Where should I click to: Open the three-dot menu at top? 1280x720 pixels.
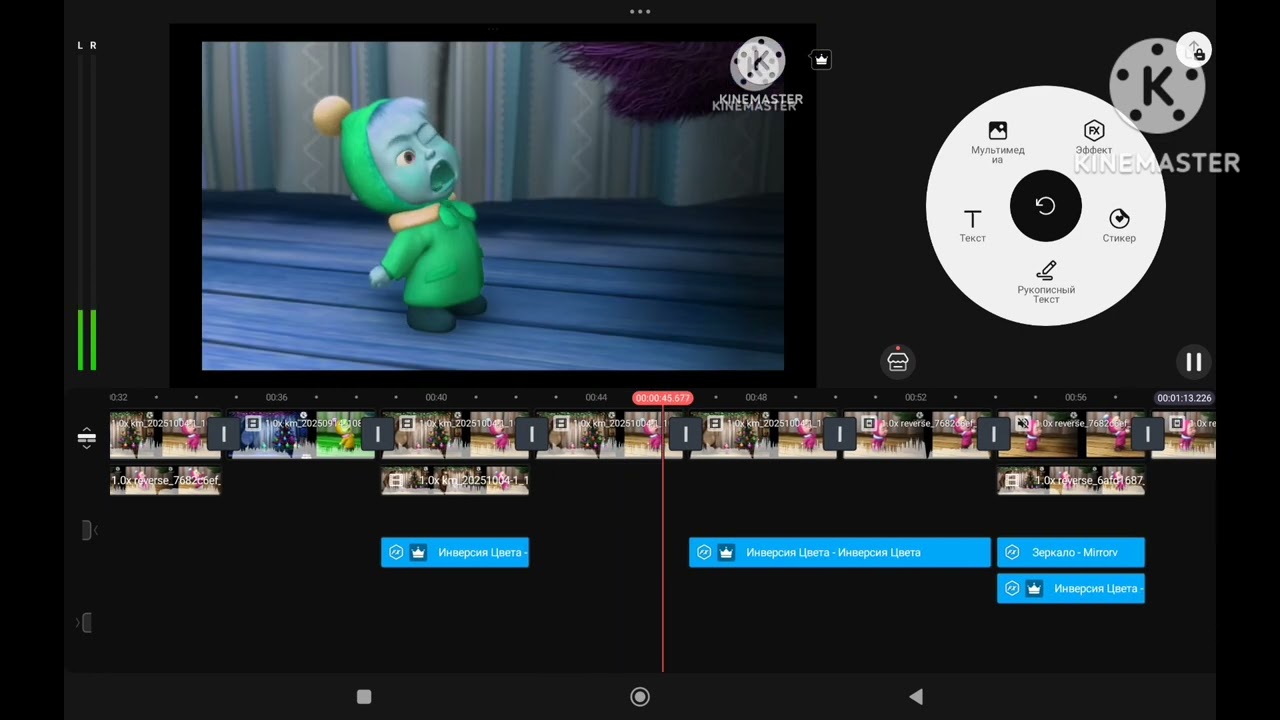pos(640,12)
